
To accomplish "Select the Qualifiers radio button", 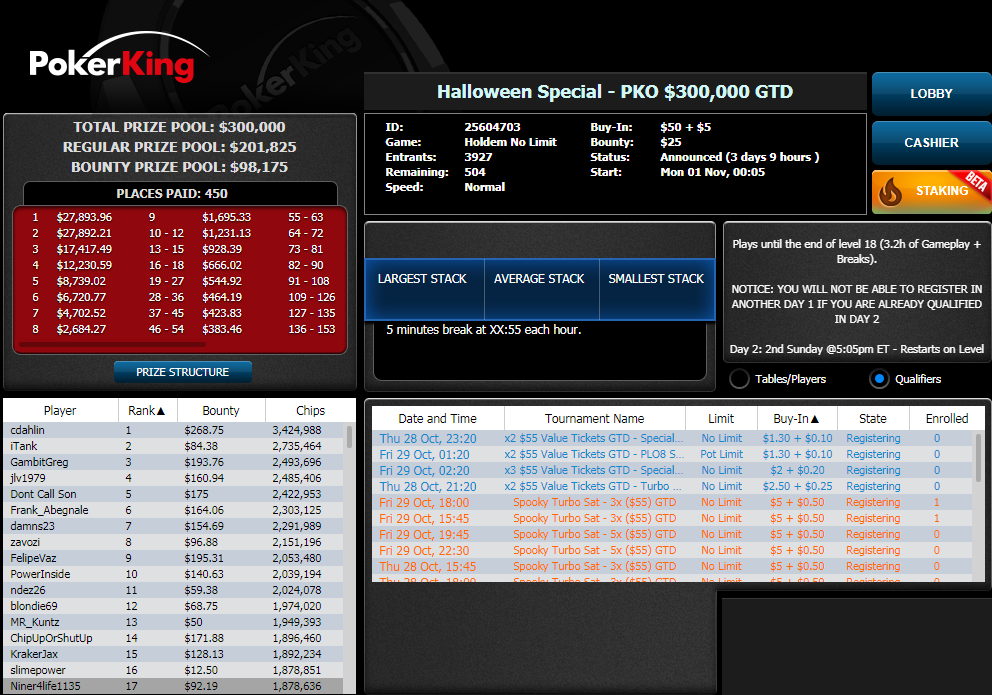I will tap(880, 379).
